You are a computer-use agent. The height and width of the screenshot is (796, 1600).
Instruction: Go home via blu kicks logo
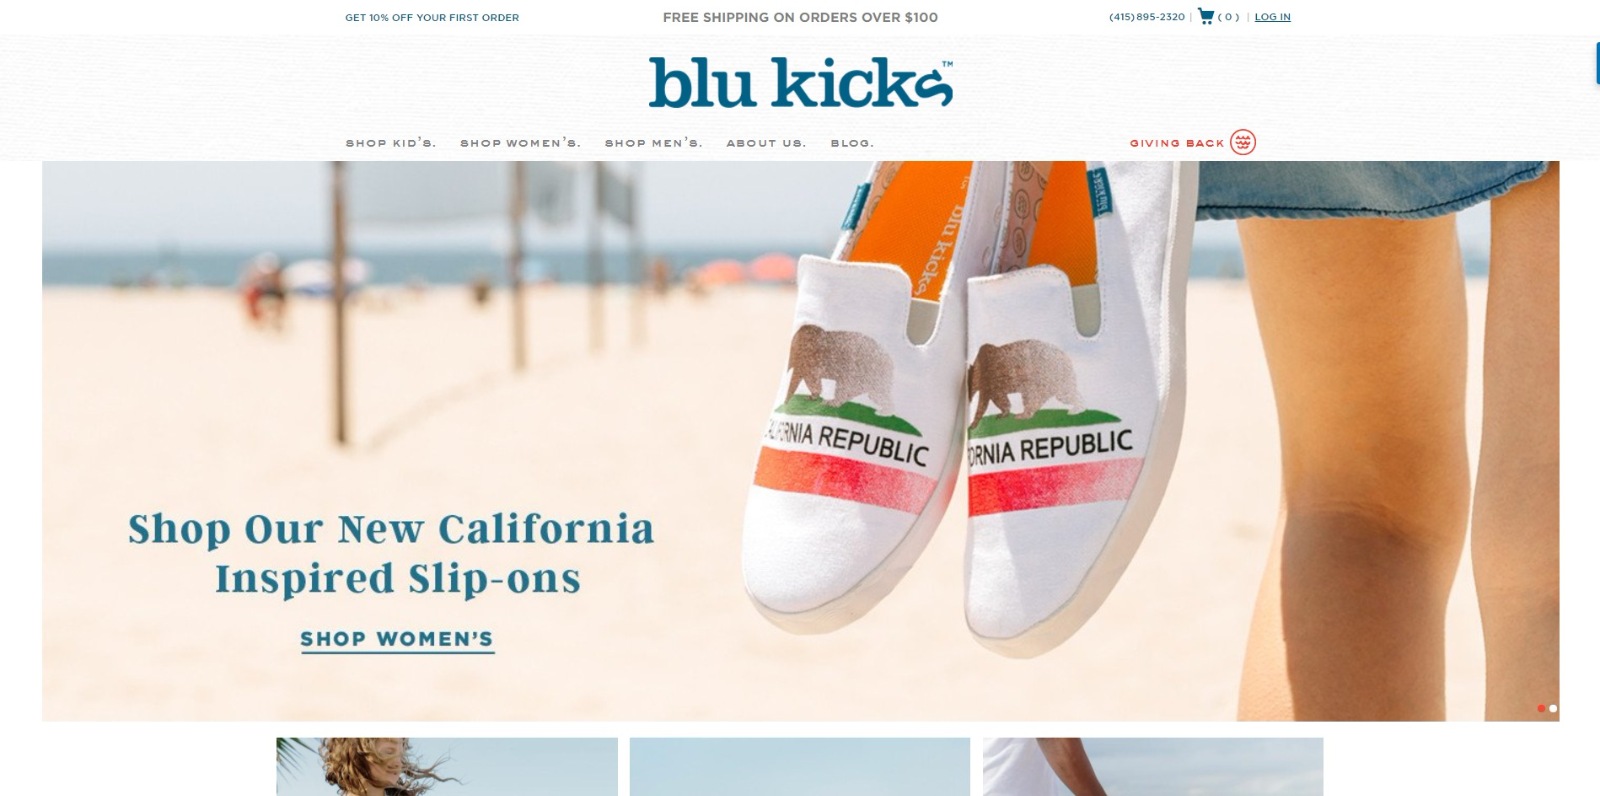800,83
